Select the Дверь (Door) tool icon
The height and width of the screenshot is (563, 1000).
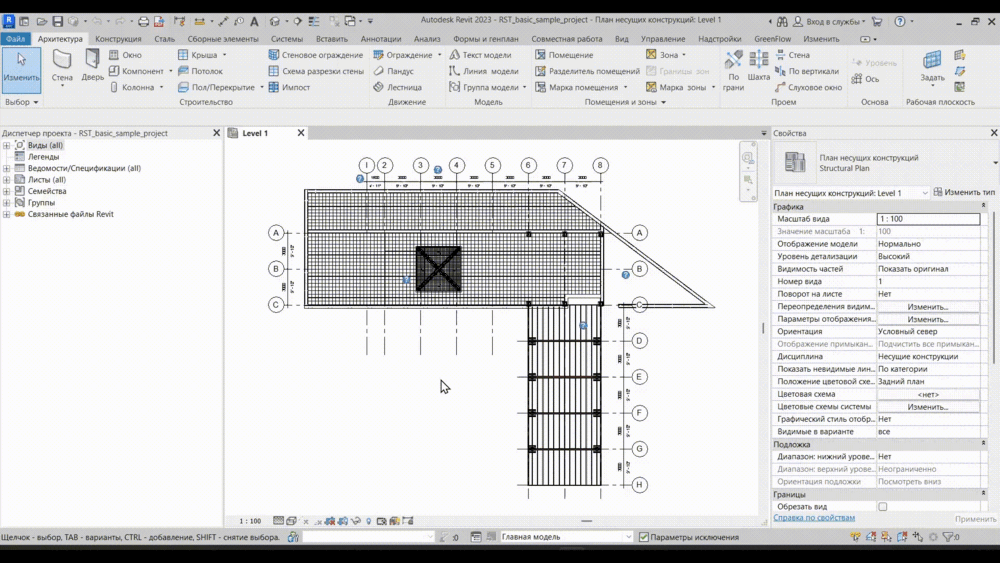pyautogui.click(x=92, y=62)
